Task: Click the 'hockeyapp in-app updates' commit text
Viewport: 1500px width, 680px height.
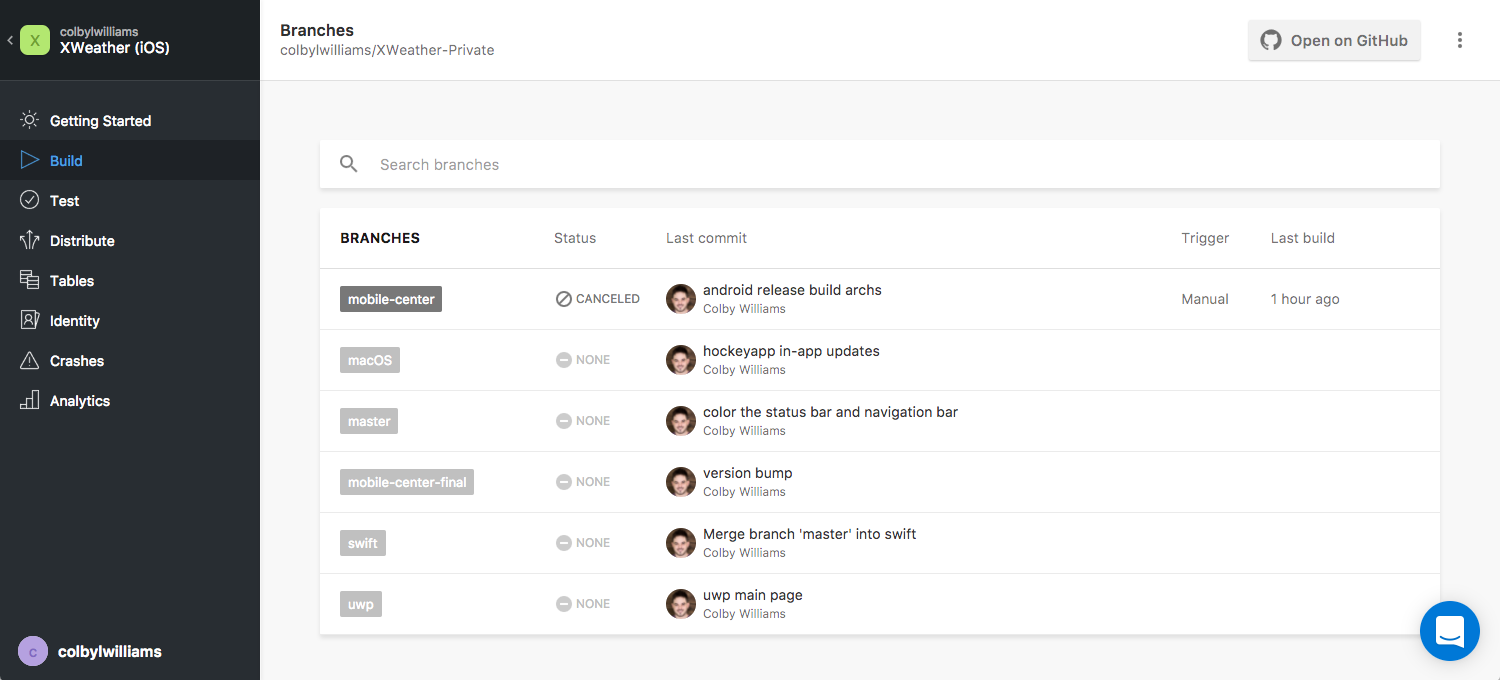Action: coord(791,351)
